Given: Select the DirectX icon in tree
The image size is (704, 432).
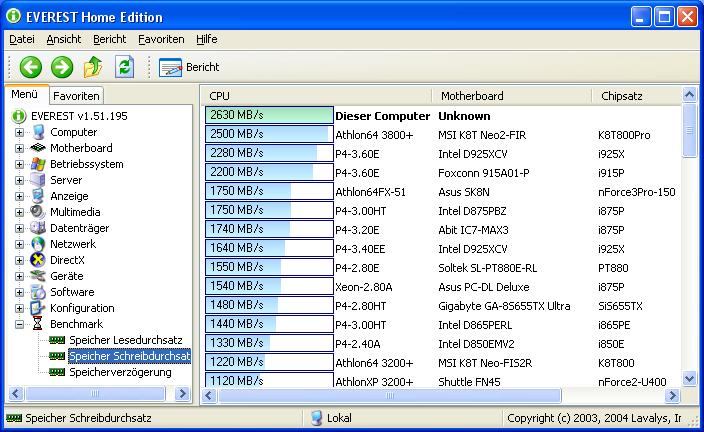Looking at the screenshot, I should (38, 260).
